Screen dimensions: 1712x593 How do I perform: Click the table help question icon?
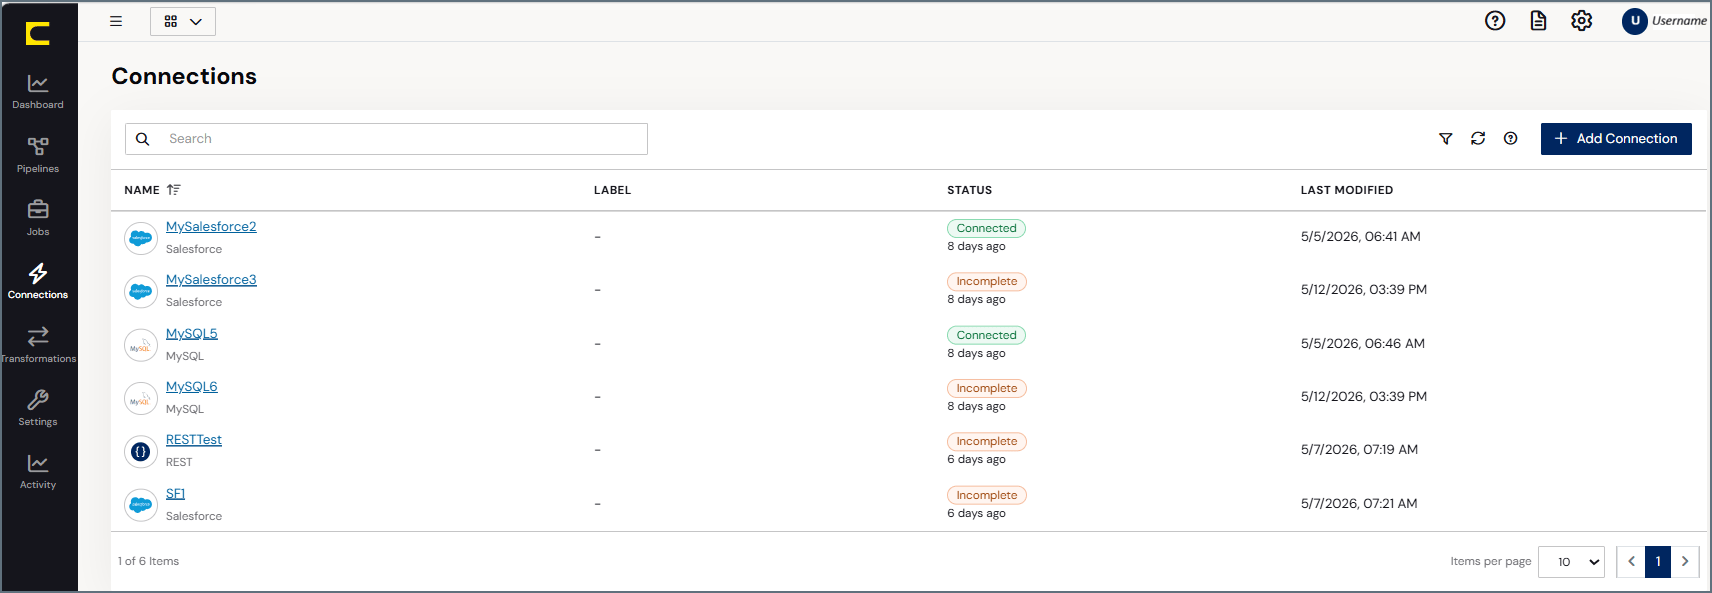[x=1511, y=139]
